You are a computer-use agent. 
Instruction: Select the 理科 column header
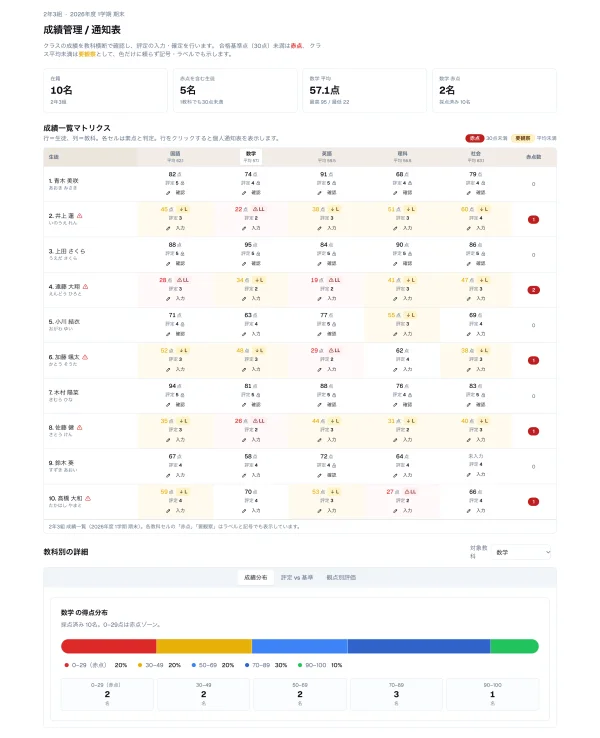pyautogui.click(x=402, y=157)
